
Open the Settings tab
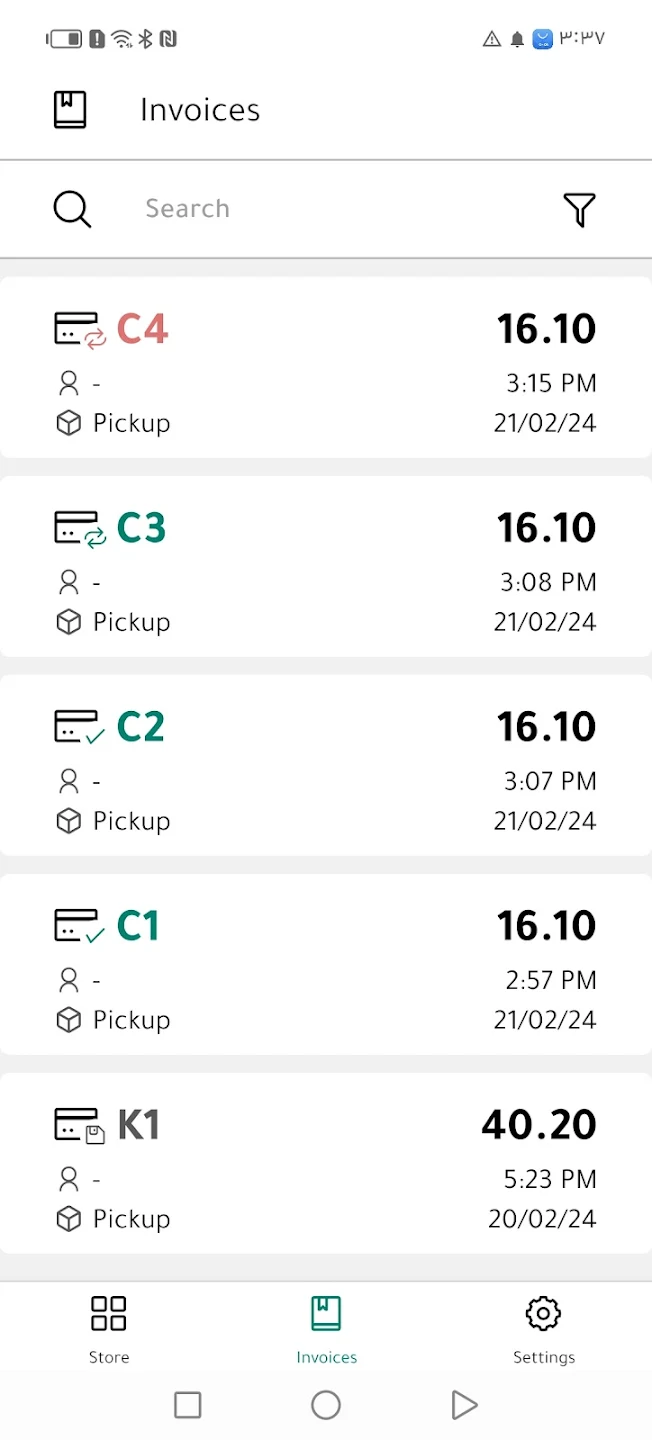click(543, 1328)
